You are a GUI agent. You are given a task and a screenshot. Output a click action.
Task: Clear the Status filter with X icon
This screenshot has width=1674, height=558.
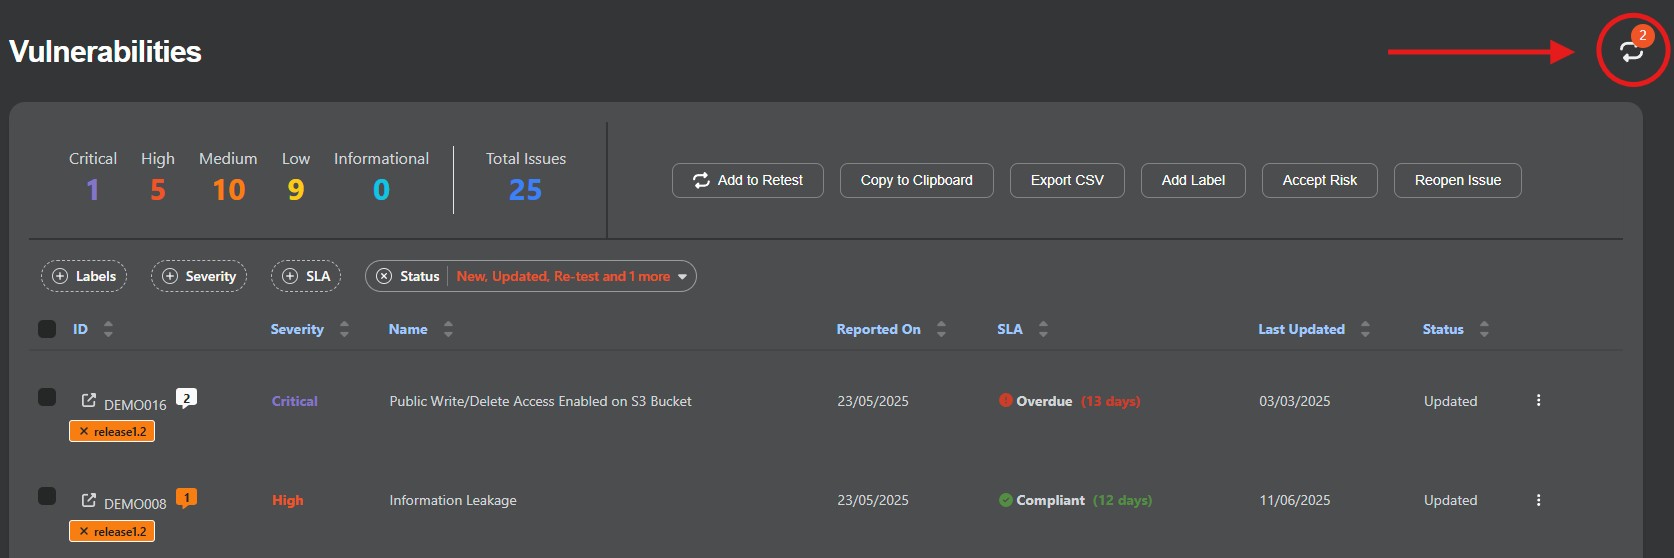pyautogui.click(x=384, y=276)
